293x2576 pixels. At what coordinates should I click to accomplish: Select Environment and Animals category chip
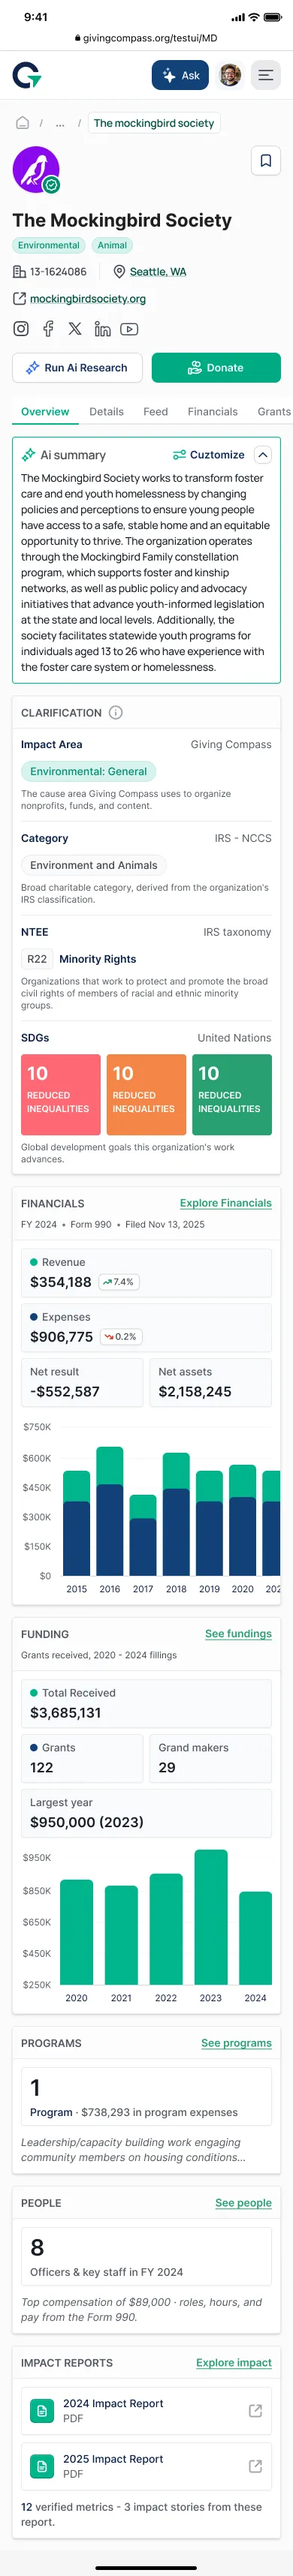pyautogui.click(x=93, y=865)
